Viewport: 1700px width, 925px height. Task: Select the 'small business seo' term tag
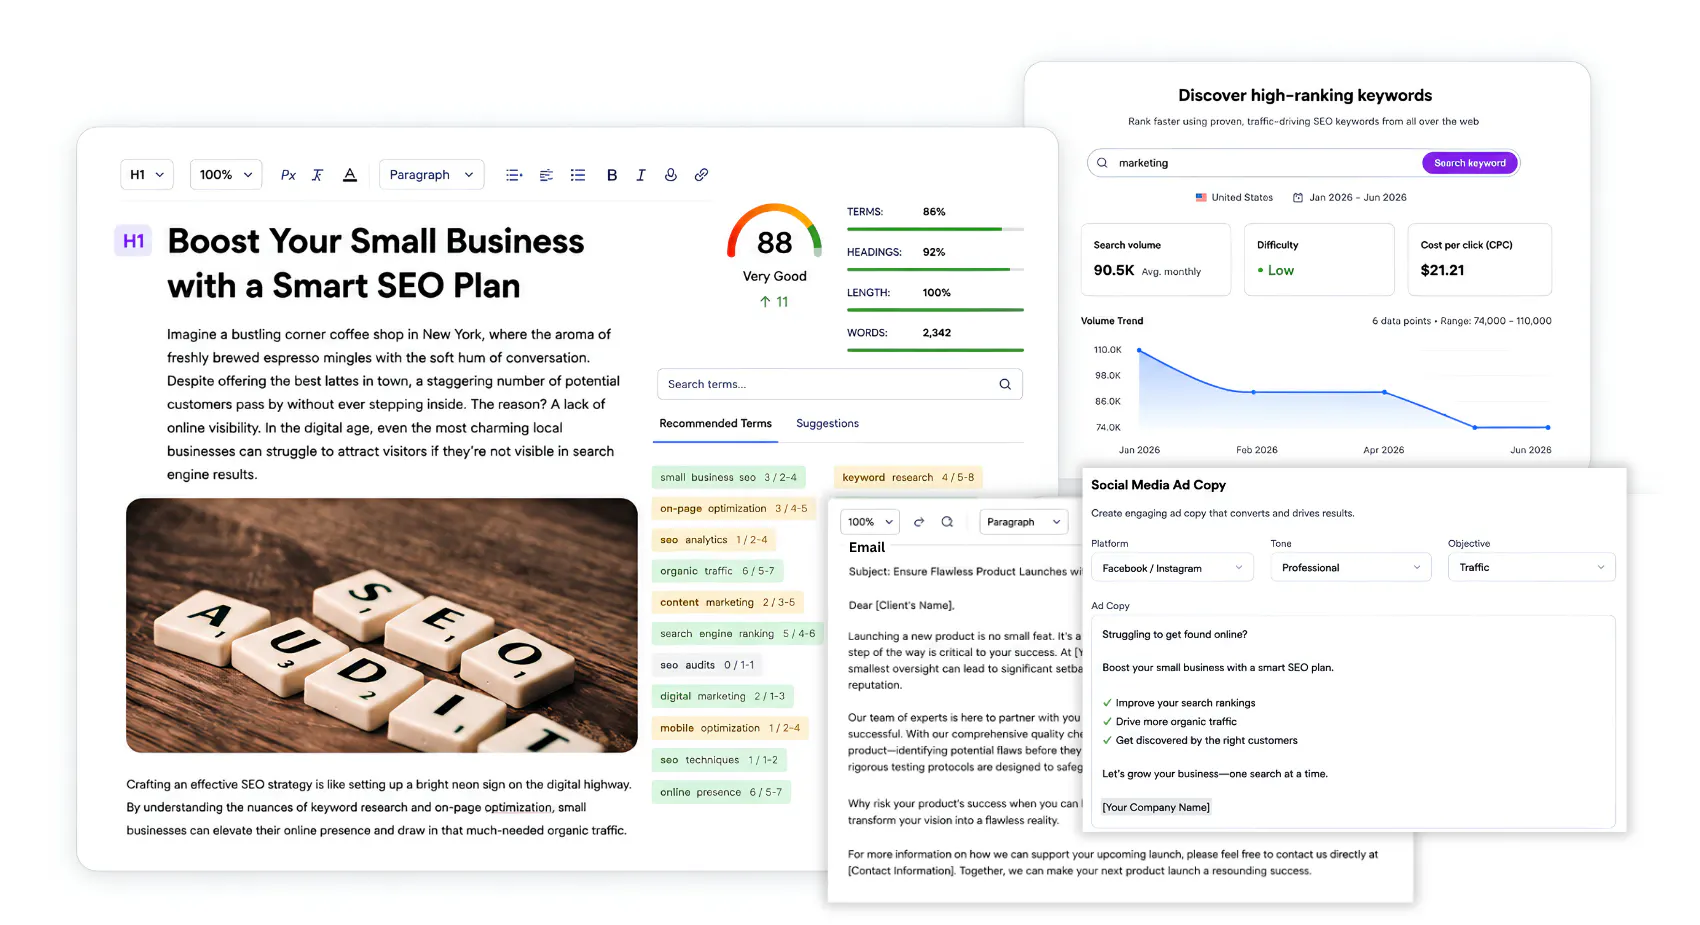click(x=729, y=478)
